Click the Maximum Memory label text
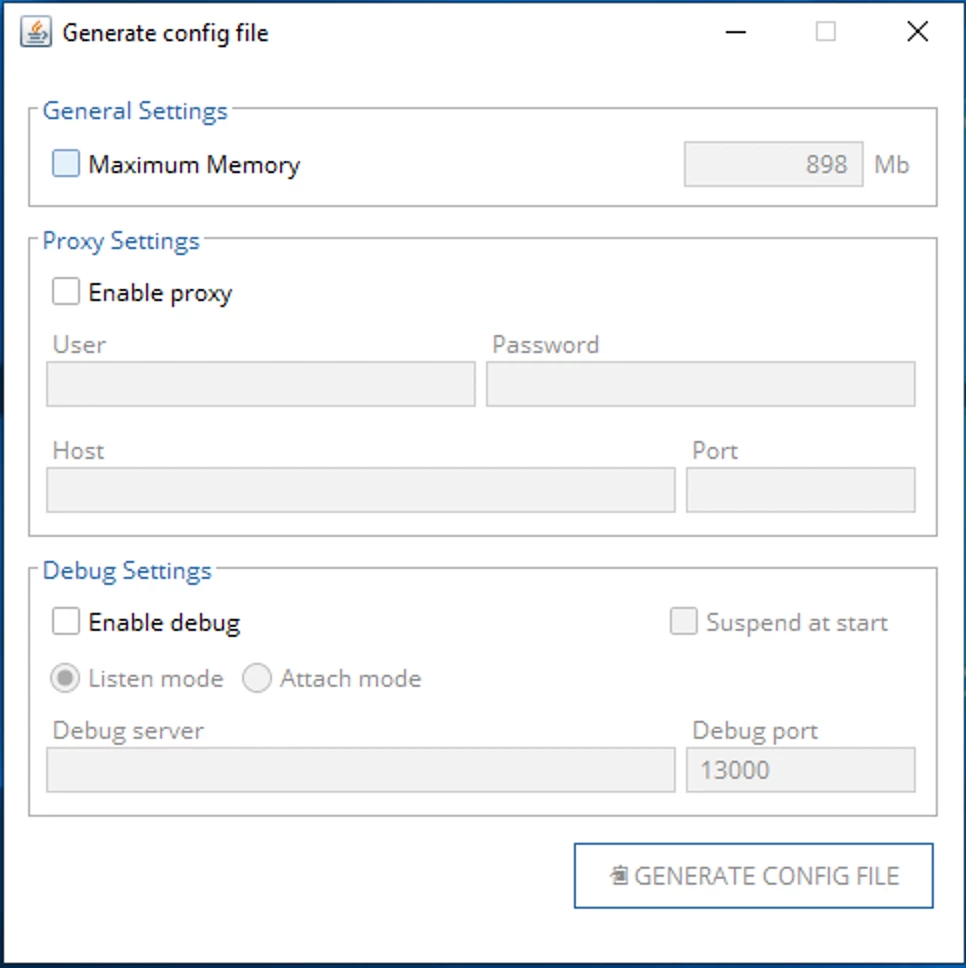 (x=194, y=165)
